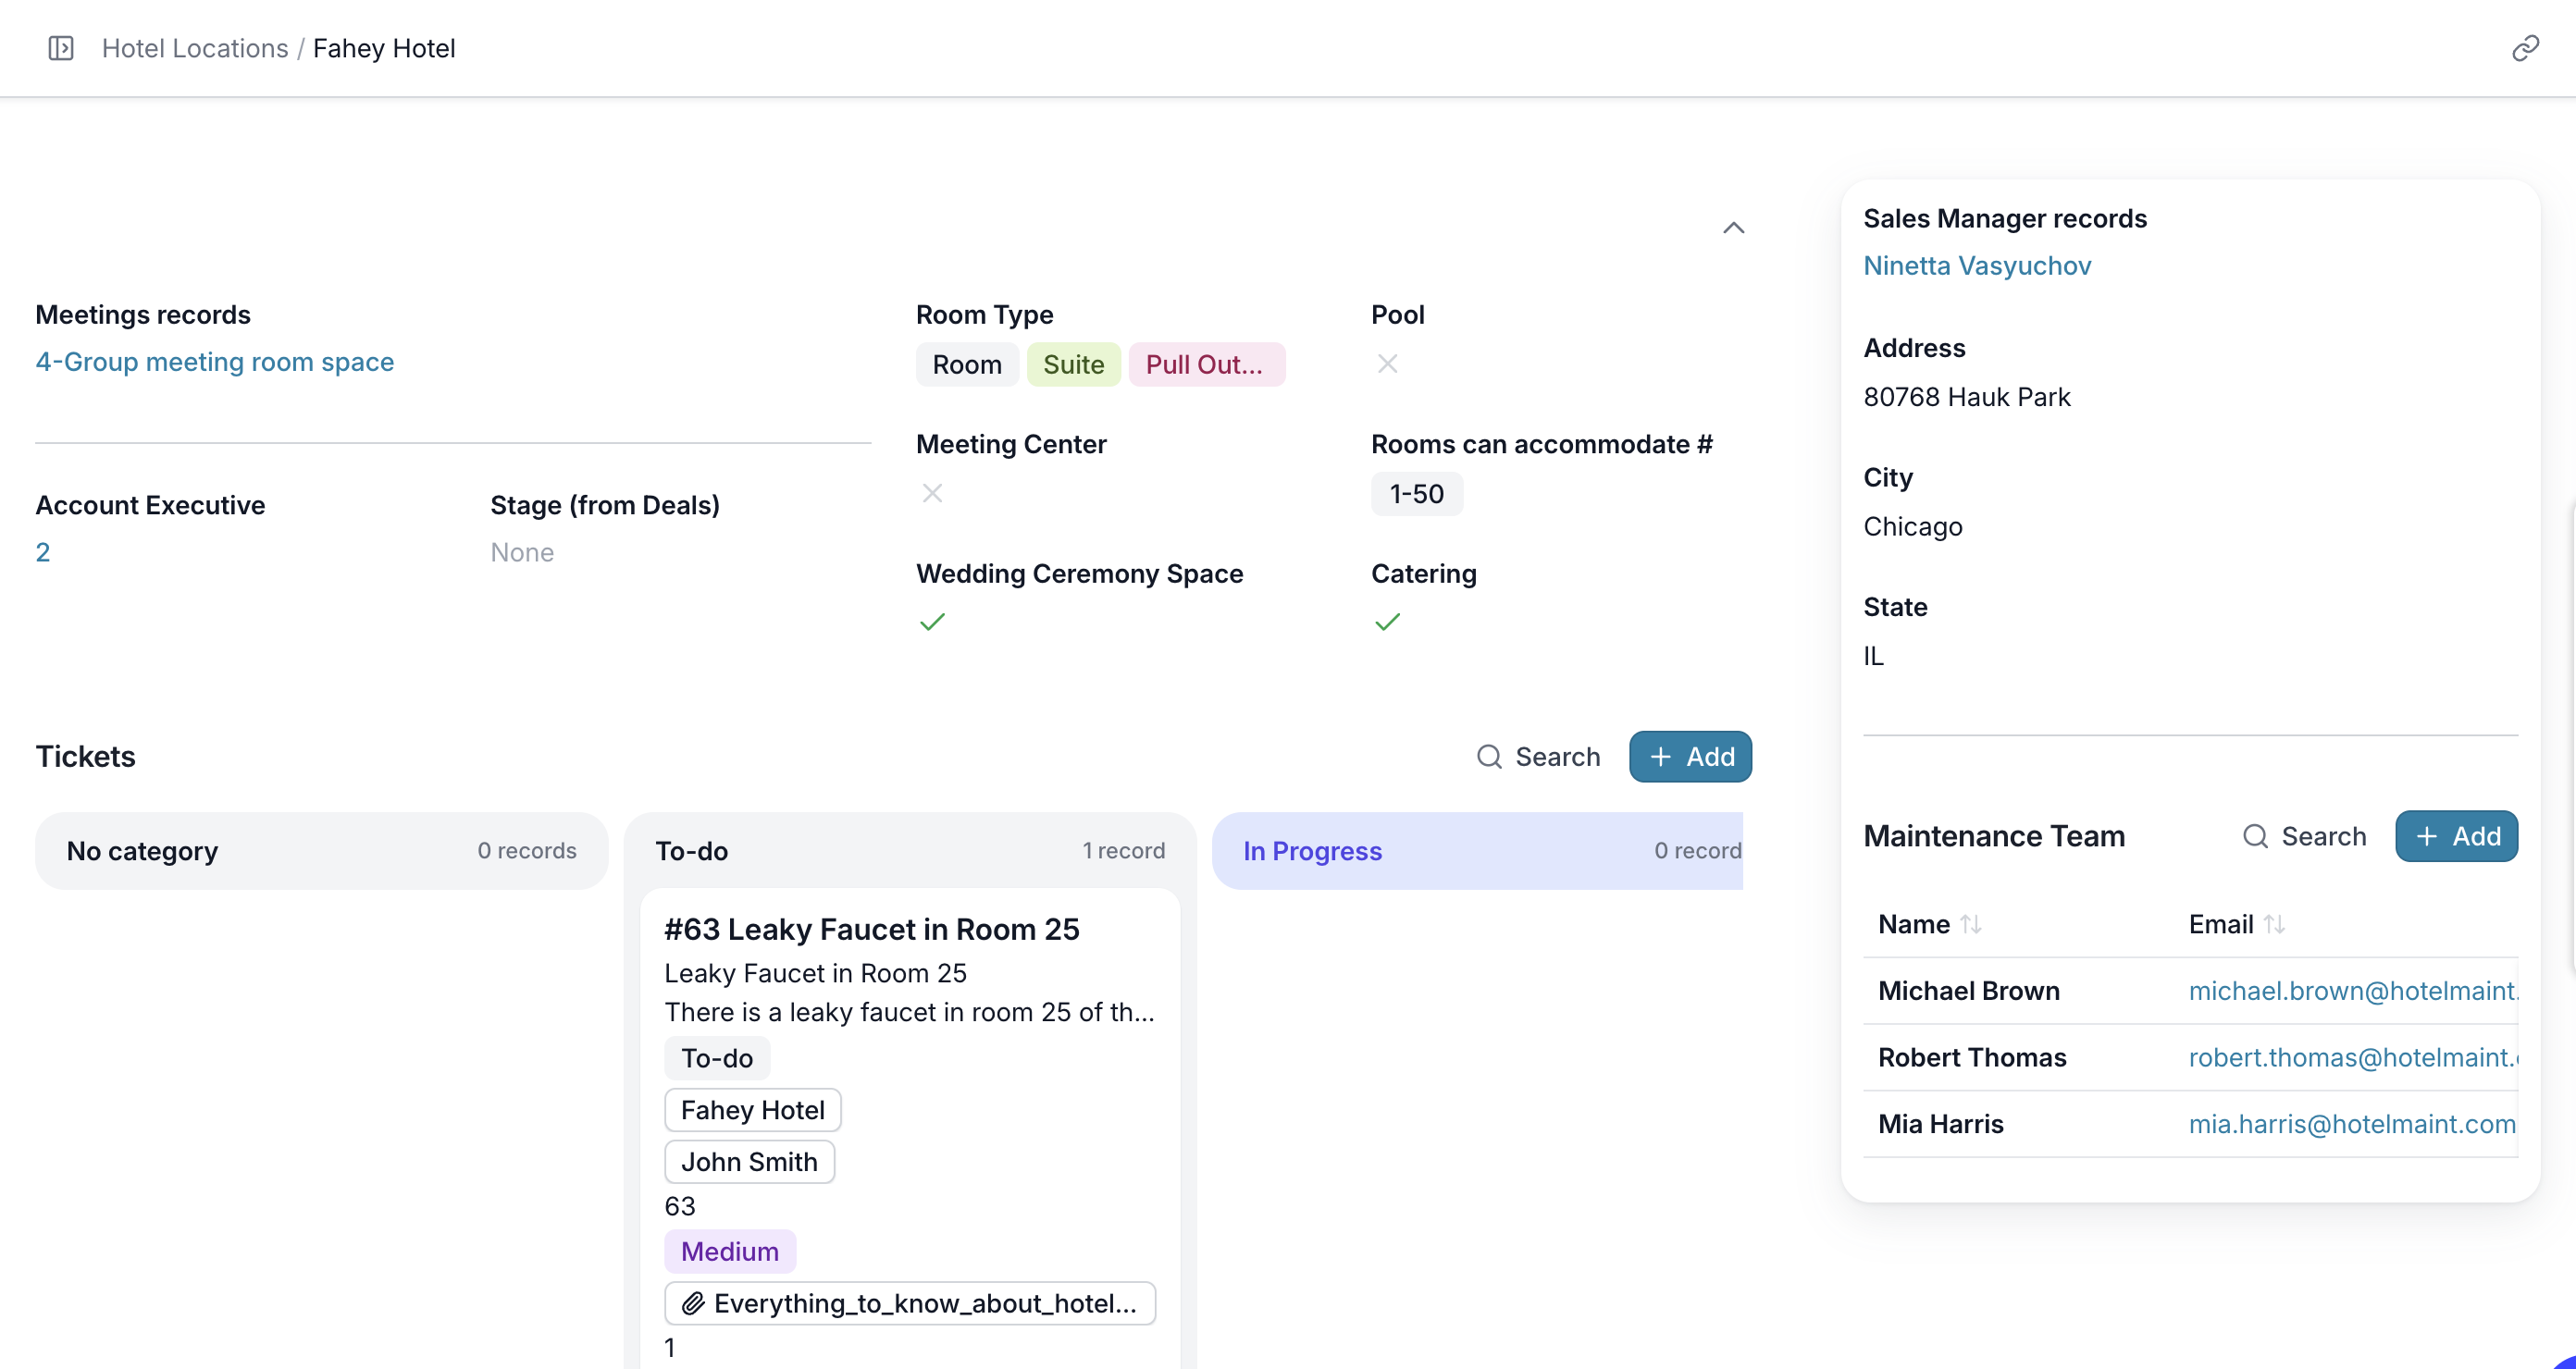Open ticket #63 Leaky Faucet in Room 25

871,929
